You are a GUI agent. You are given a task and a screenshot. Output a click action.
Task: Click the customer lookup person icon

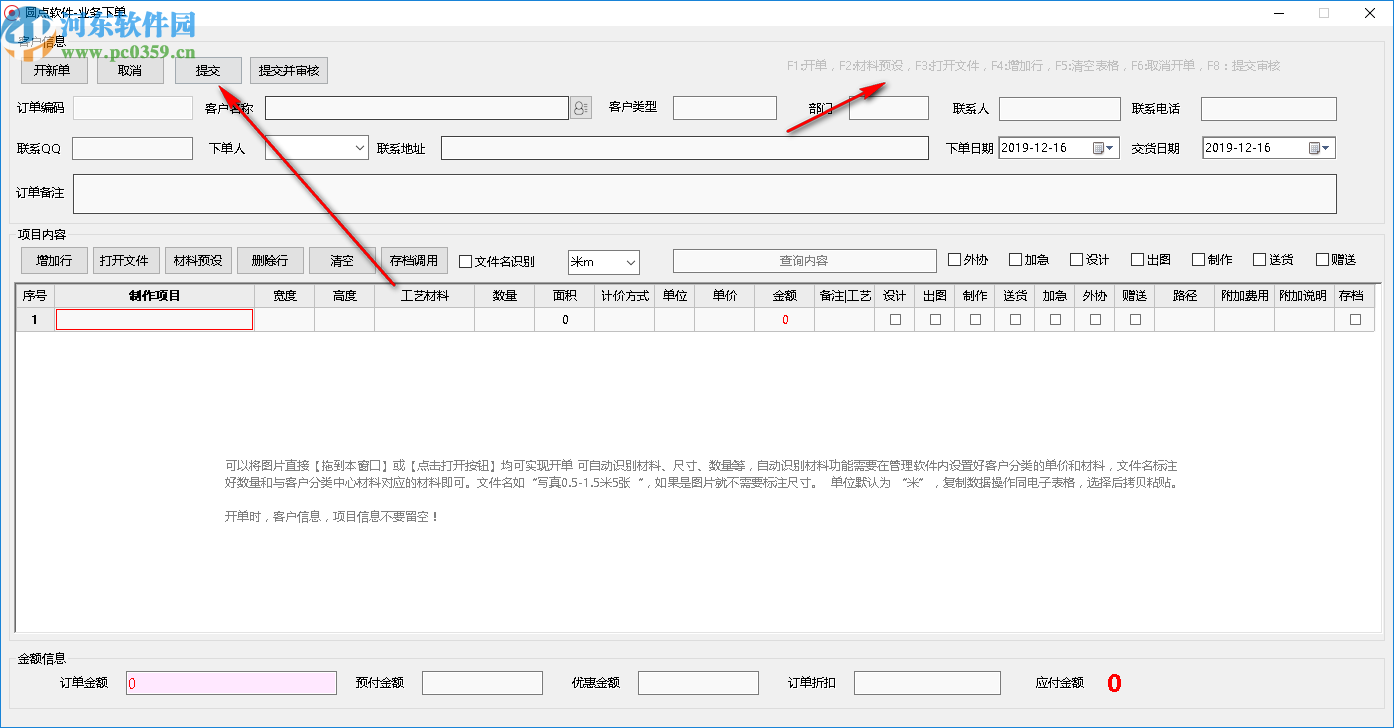click(x=580, y=107)
